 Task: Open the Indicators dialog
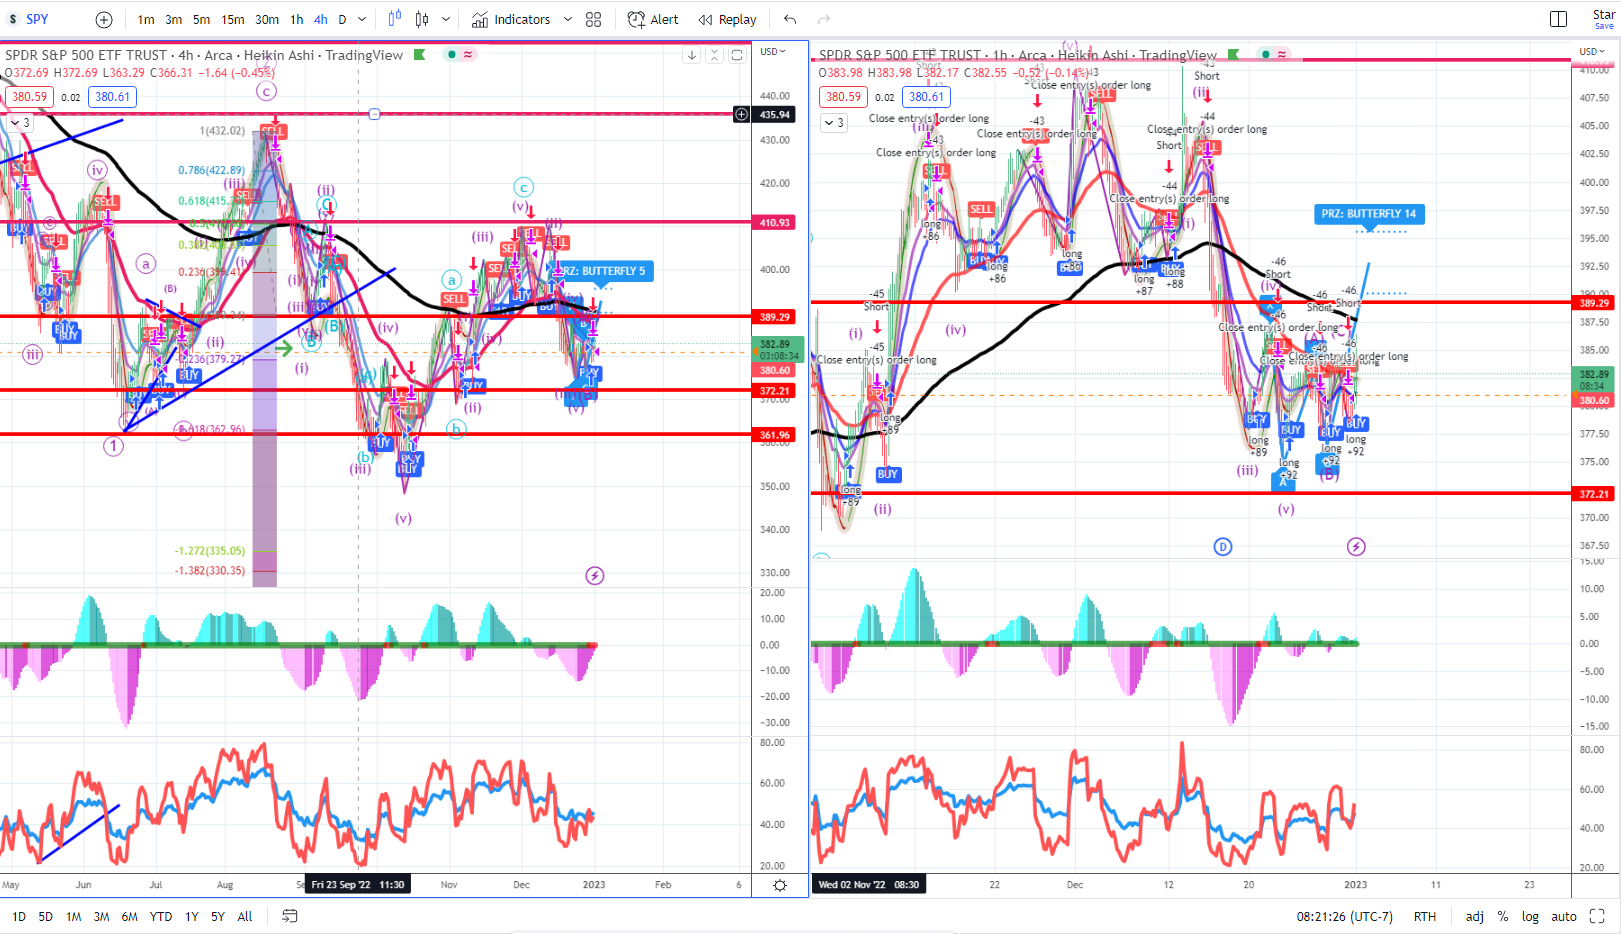pos(511,19)
